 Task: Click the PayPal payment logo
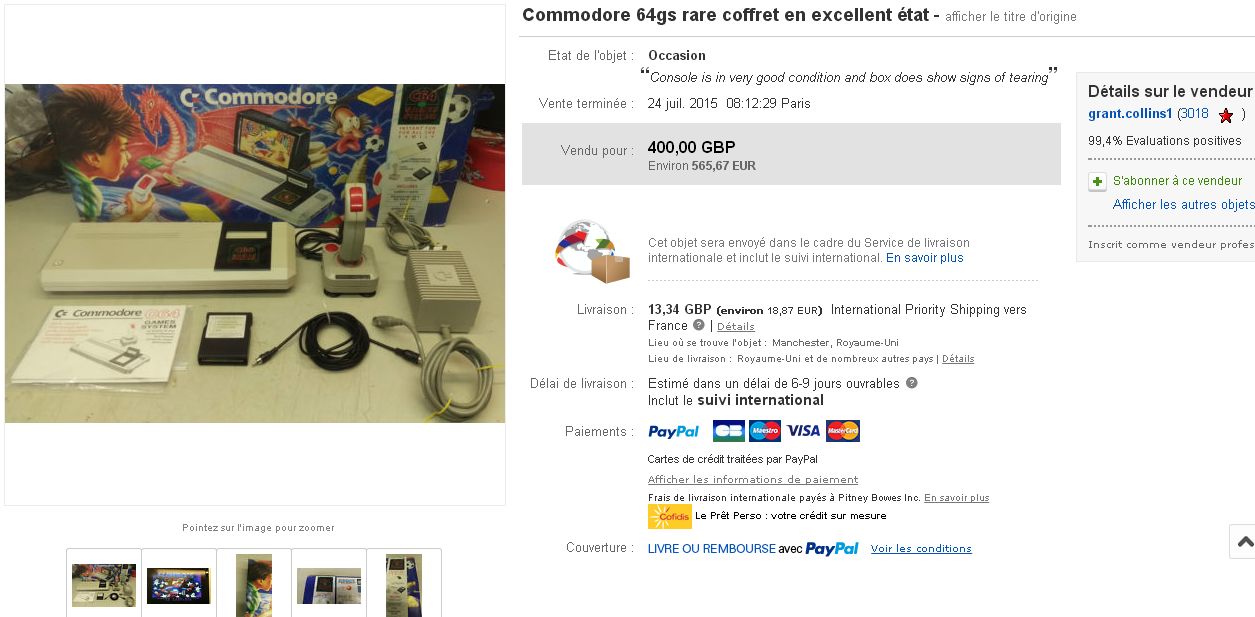click(674, 432)
